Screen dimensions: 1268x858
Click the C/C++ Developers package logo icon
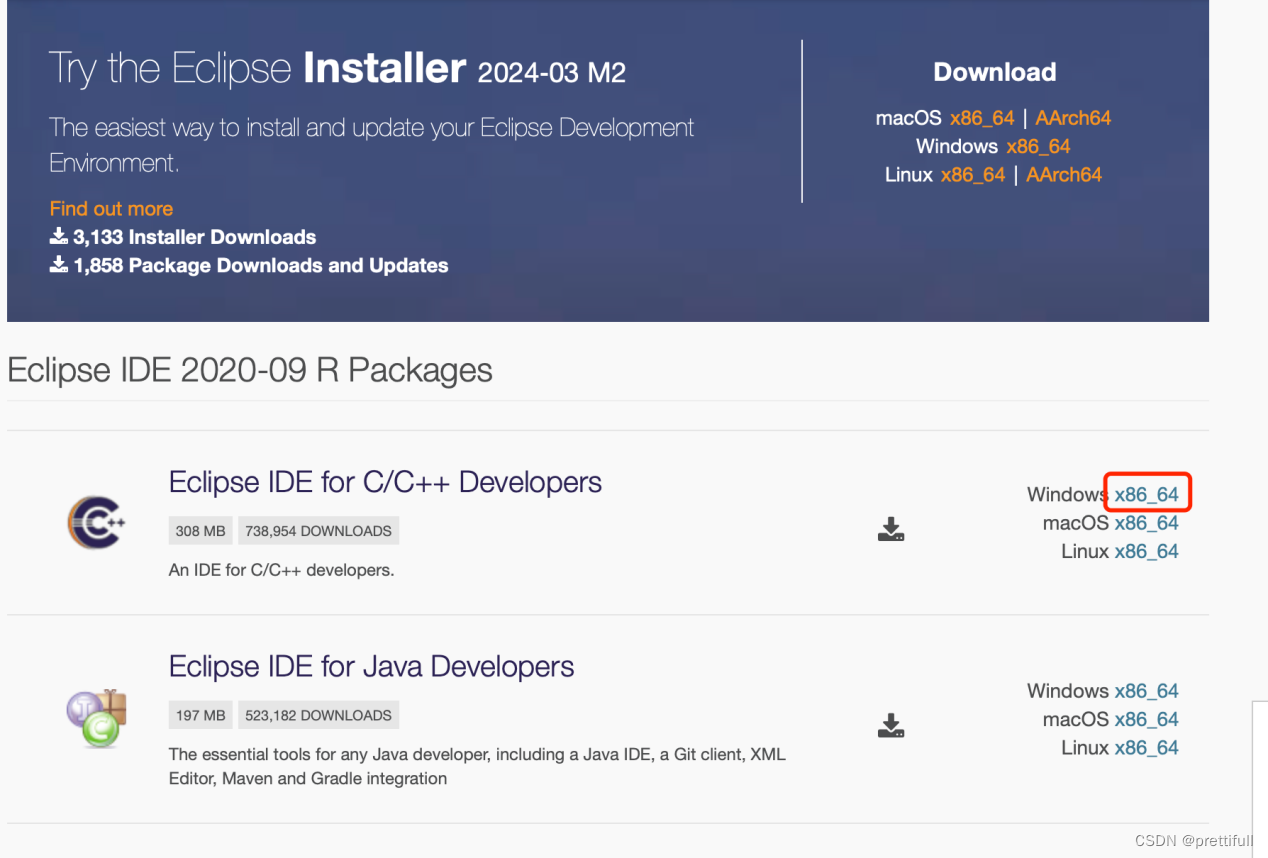pos(96,521)
